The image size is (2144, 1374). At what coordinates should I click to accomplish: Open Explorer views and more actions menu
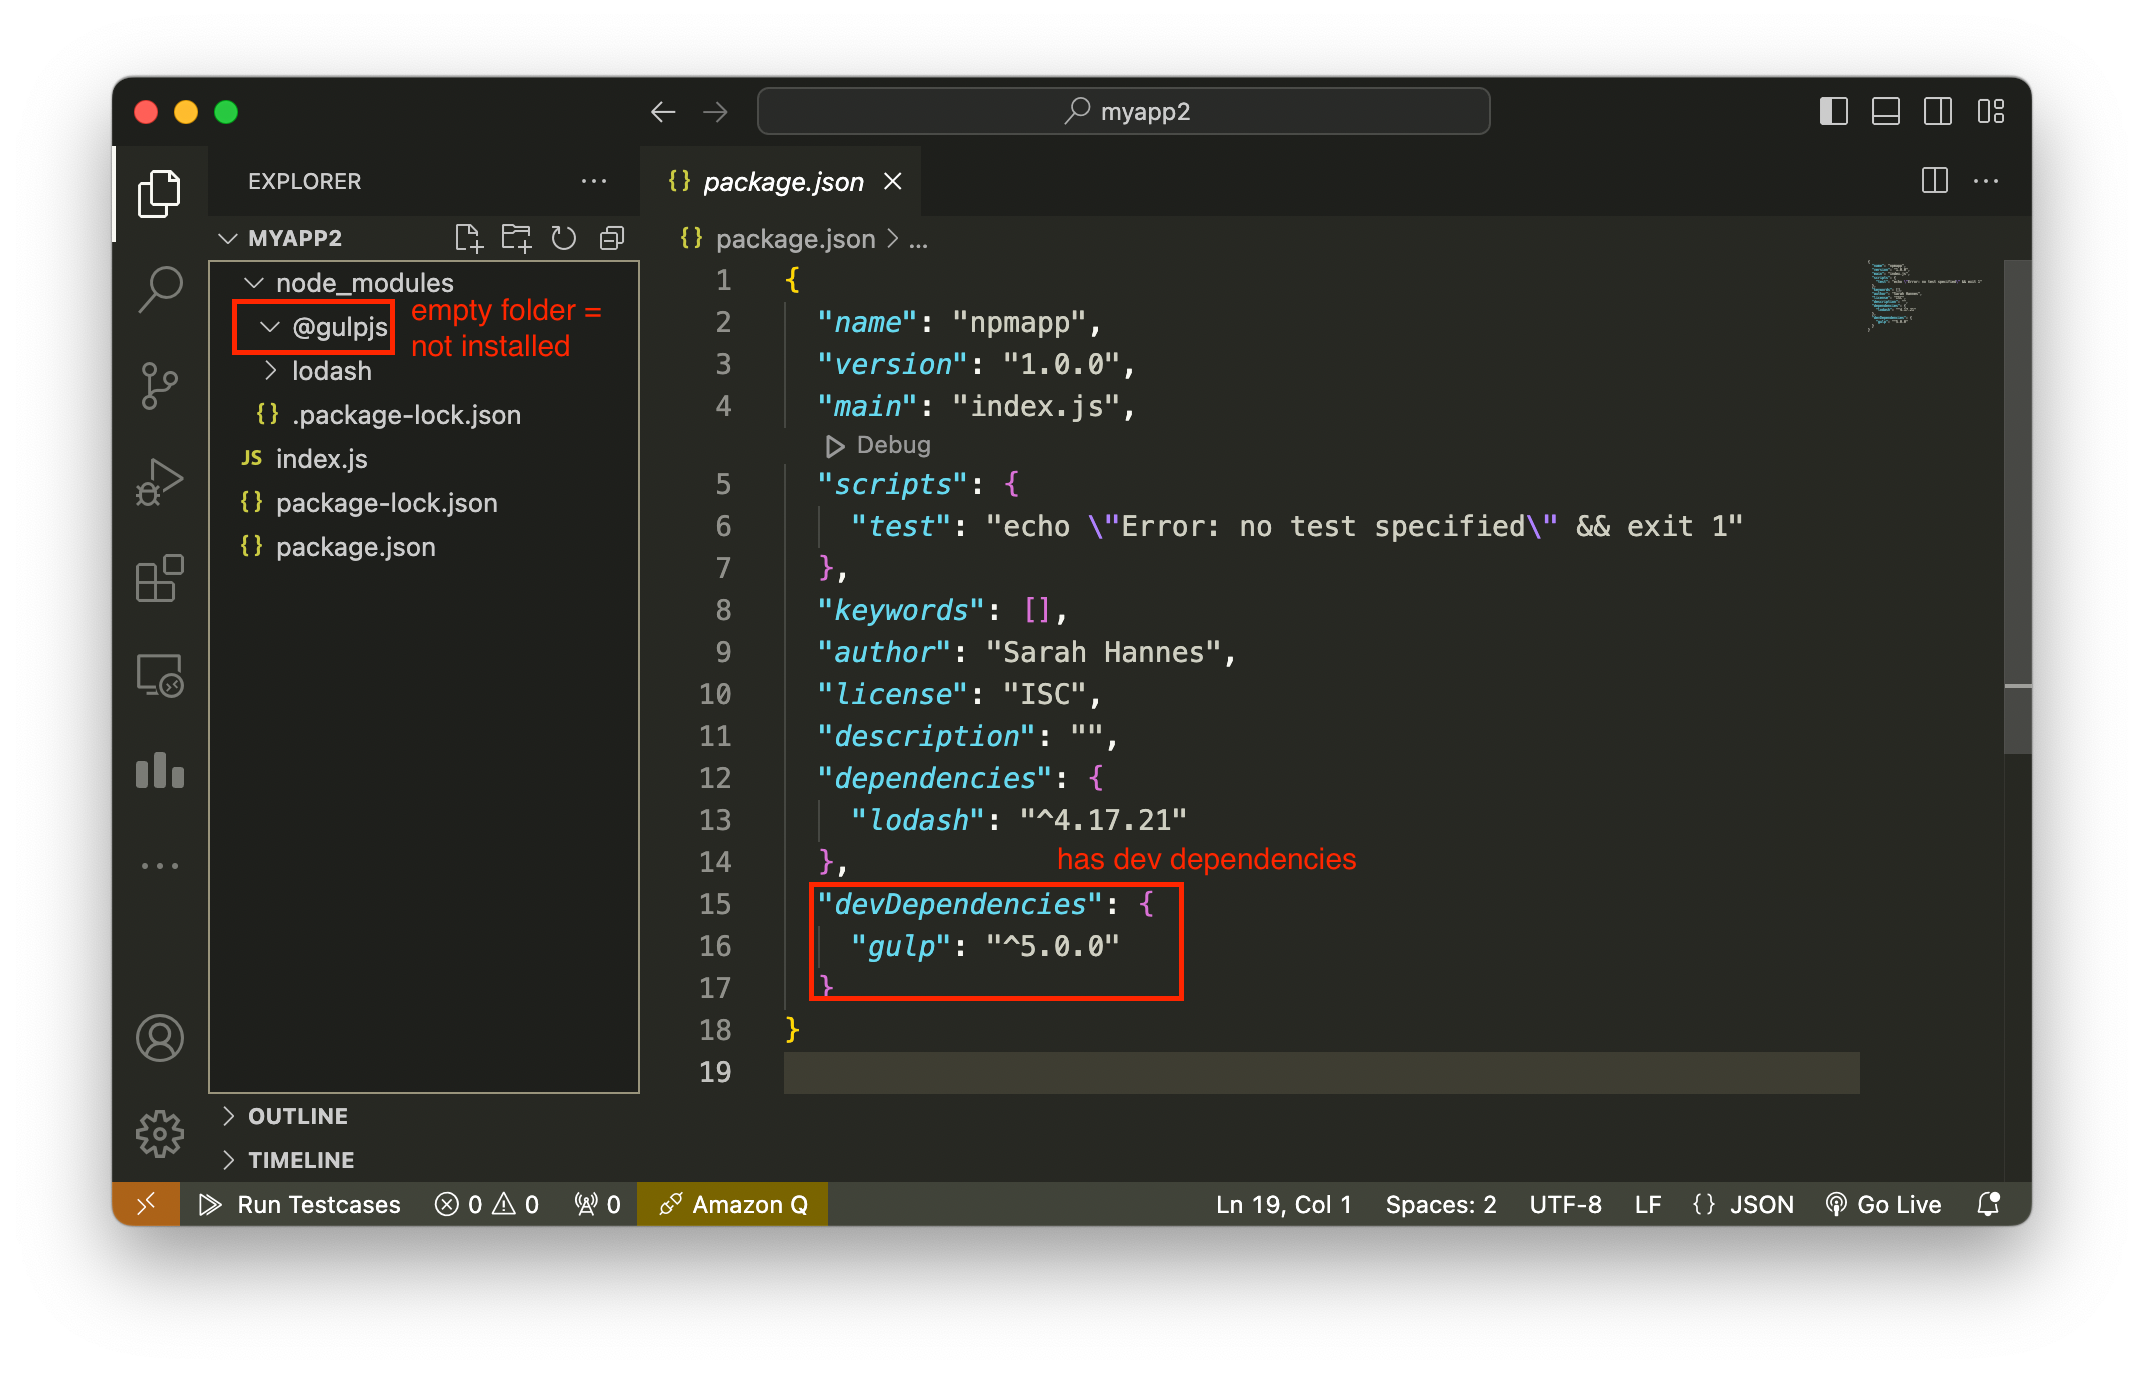[x=594, y=181]
